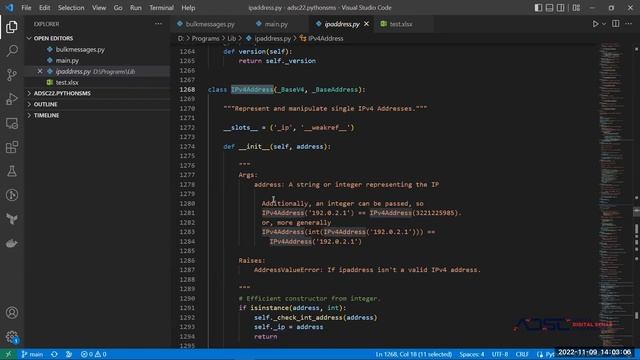640x360 pixels.
Task: Open the Edit menu
Action: (x=44, y=8)
